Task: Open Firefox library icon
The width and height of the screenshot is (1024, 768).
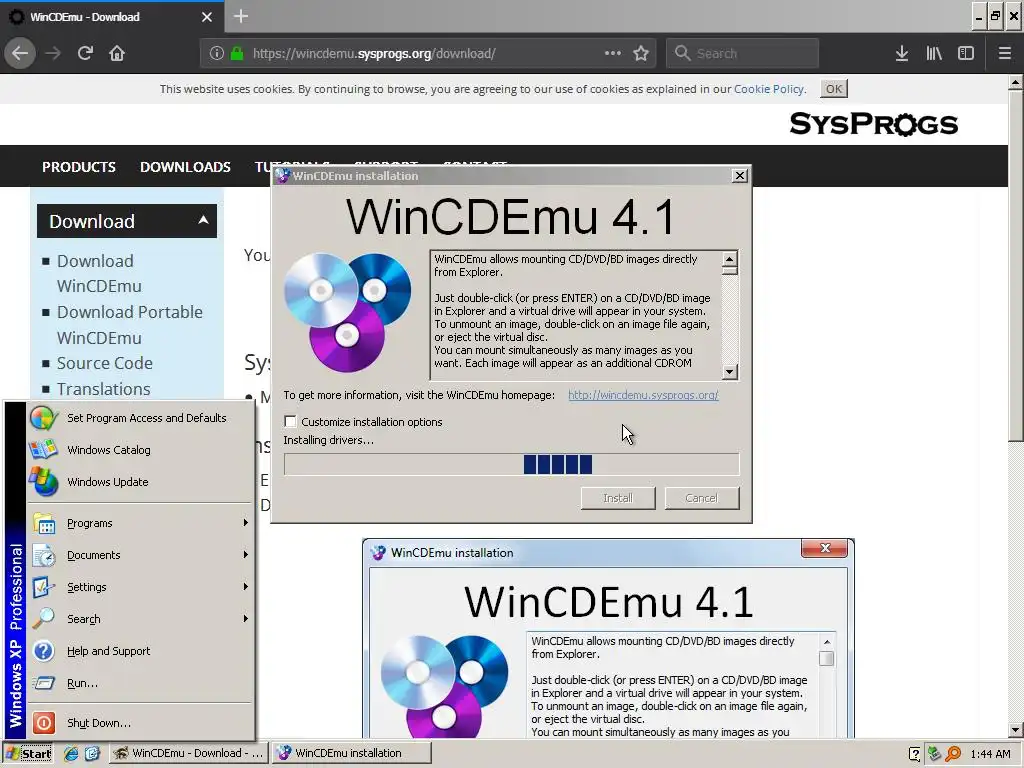Action: 934,53
